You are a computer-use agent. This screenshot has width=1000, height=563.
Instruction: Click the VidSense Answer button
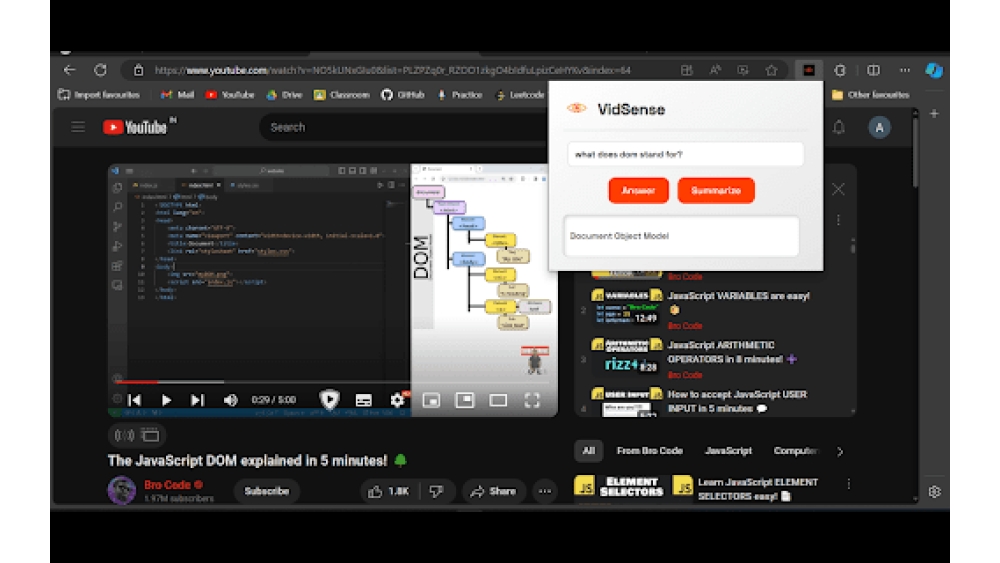pos(638,191)
